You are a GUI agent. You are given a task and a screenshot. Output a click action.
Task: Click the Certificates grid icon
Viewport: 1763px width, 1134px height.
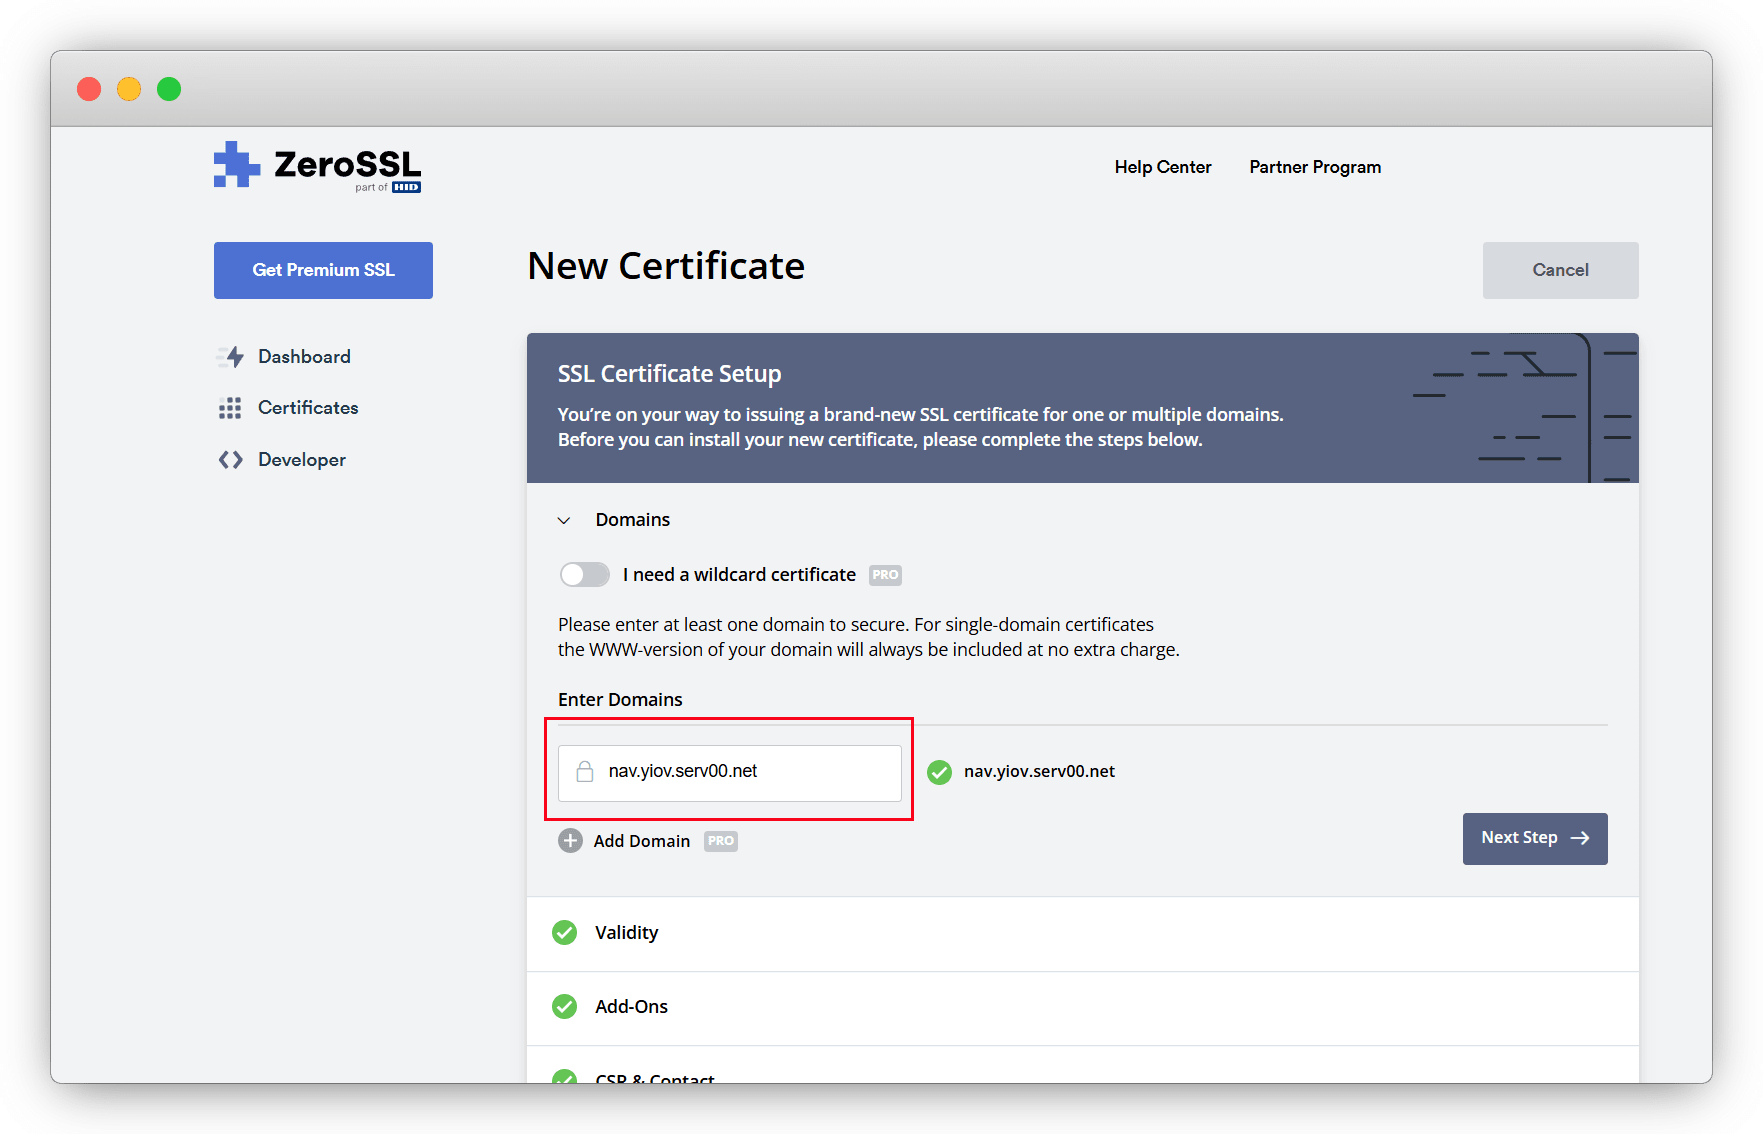pyautogui.click(x=230, y=408)
